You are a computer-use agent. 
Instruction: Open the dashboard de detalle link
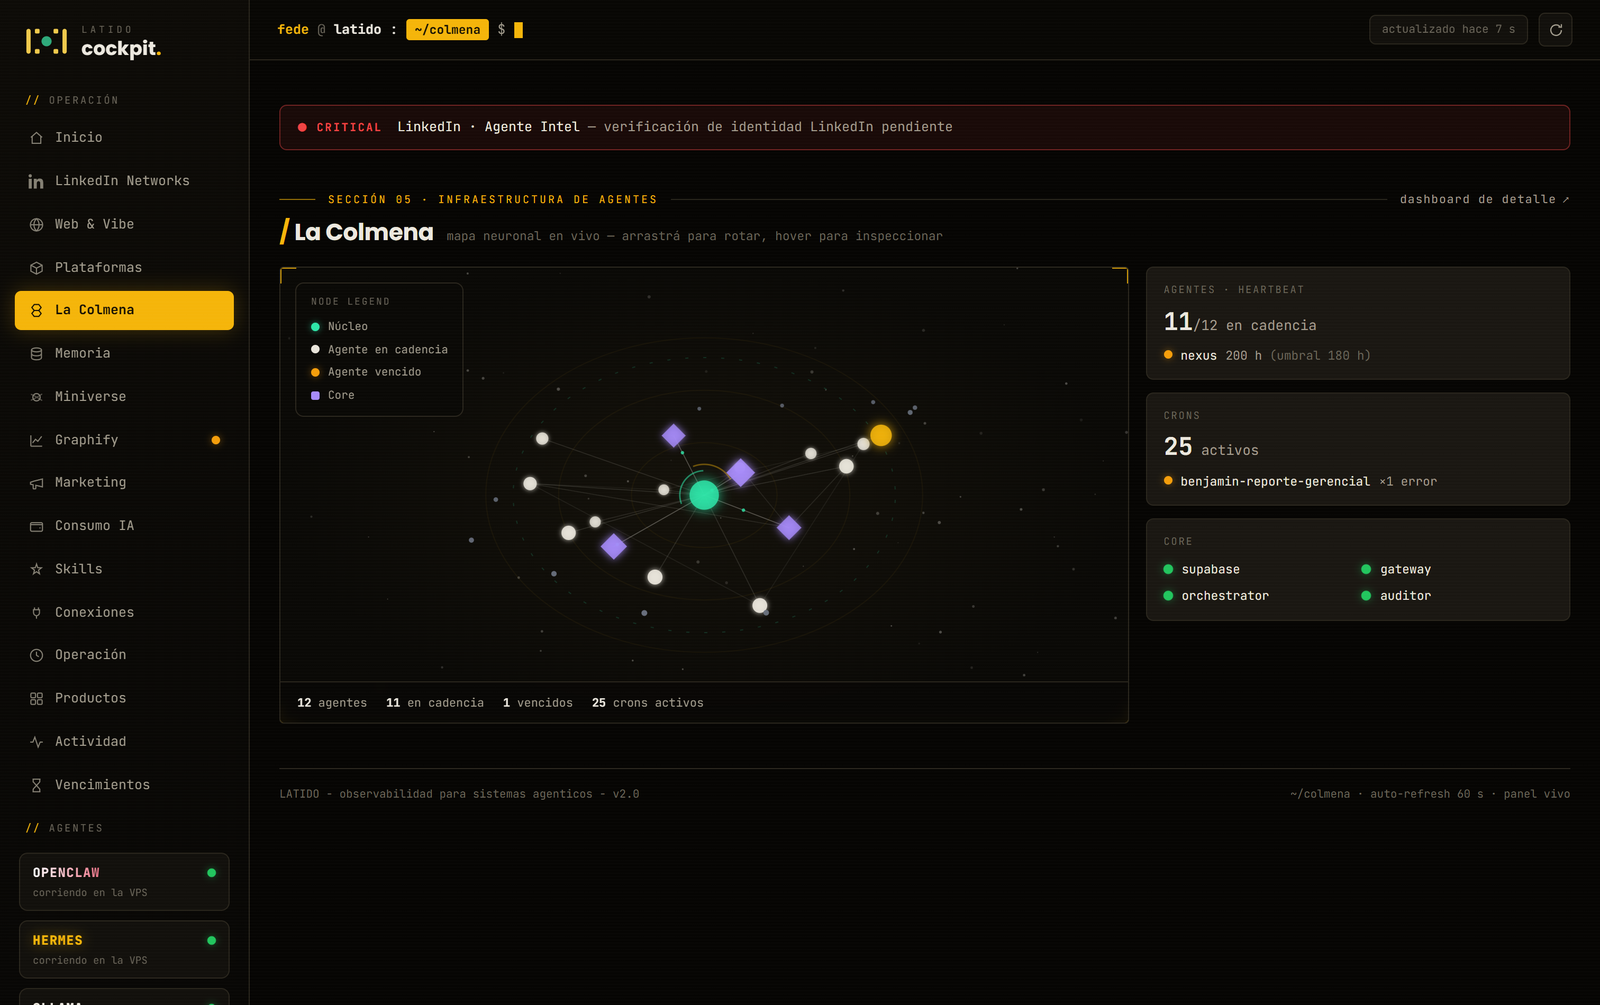(1484, 199)
